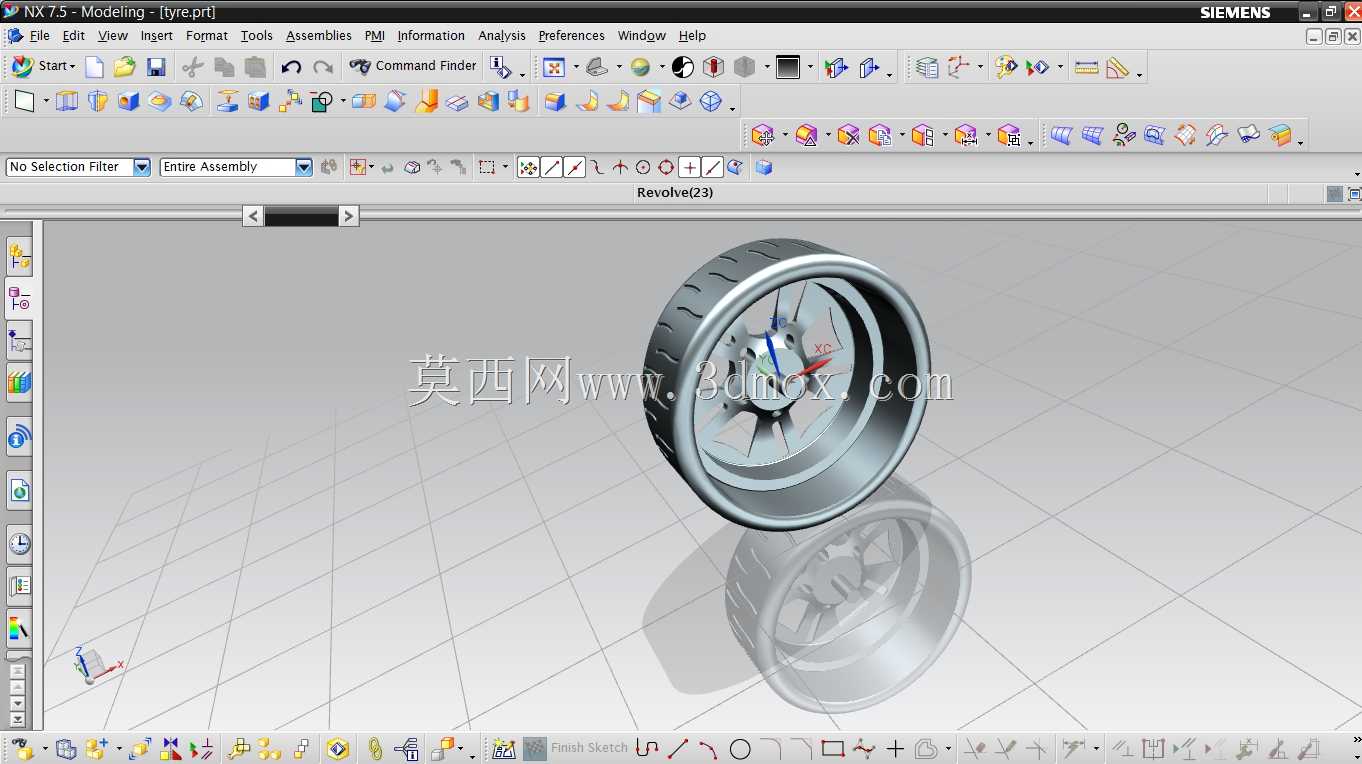Image resolution: width=1362 pixels, height=764 pixels.
Task: Open the Help menu
Action: [x=693, y=35]
